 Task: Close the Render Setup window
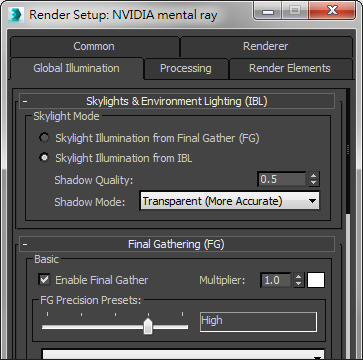(332, 10)
